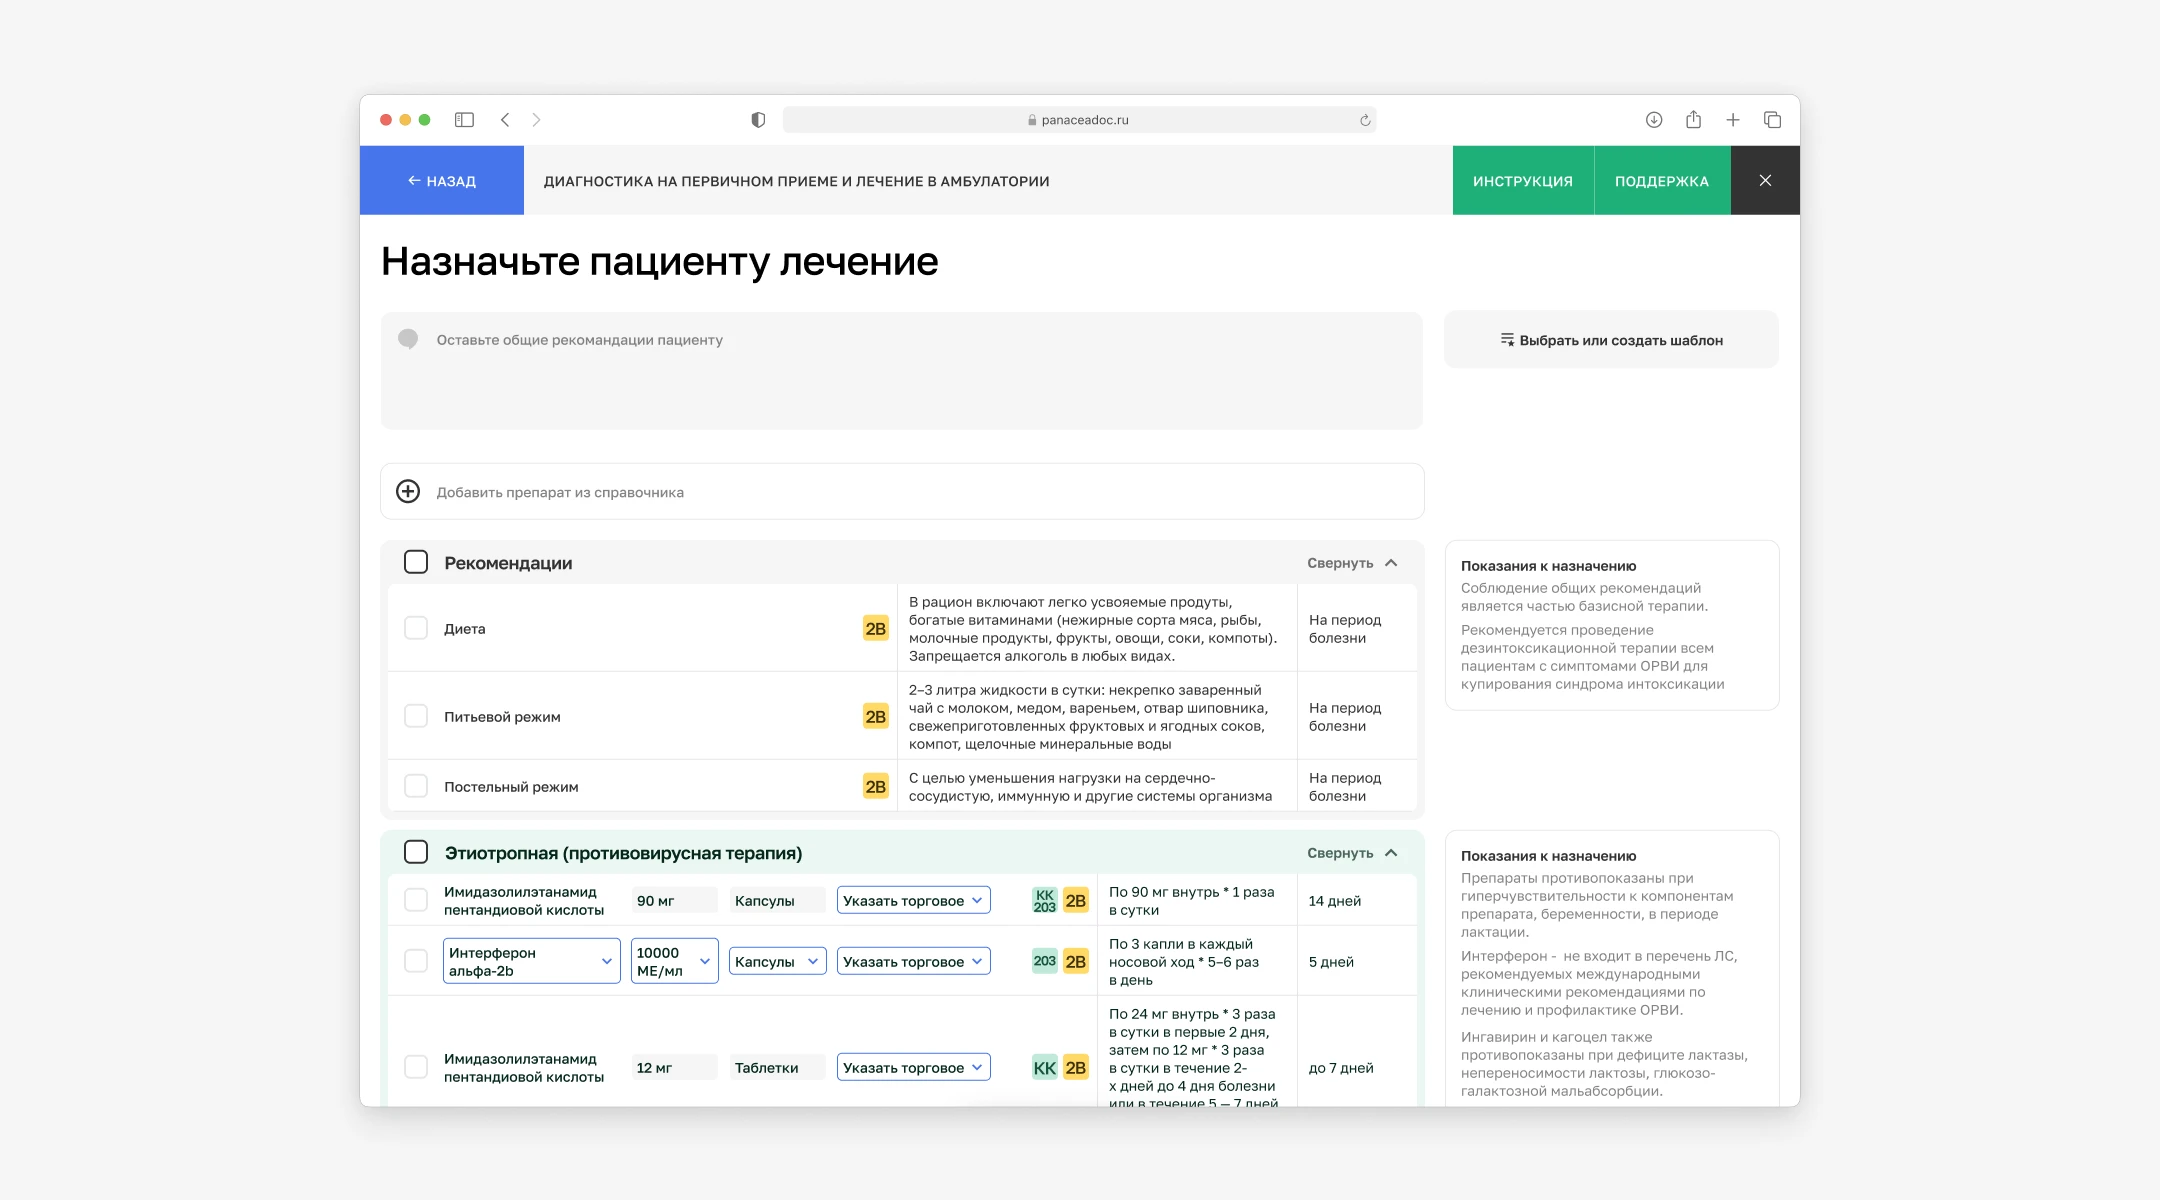Go back with НАЗАД button
The image size is (2160, 1200).
pyautogui.click(x=442, y=181)
